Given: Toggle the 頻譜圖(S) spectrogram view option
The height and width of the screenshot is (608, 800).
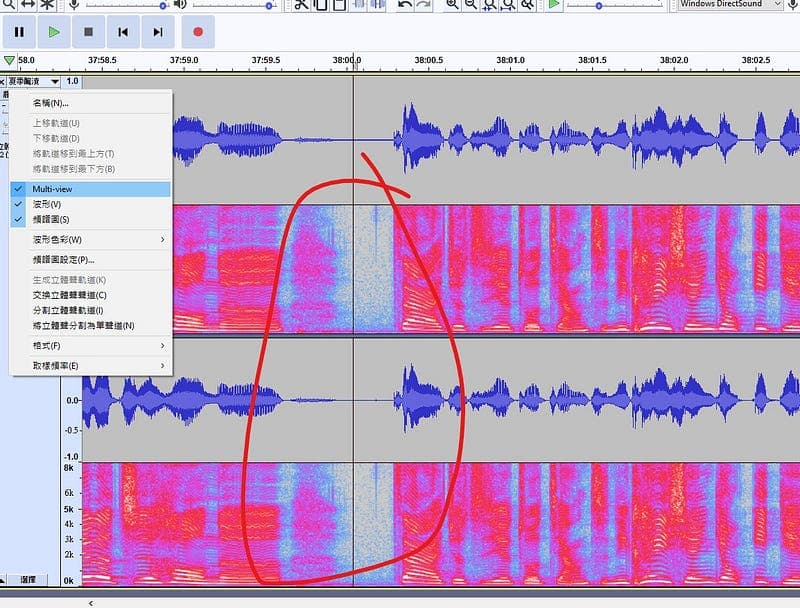Looking at the screenshot, I should (x=91, y=219).
